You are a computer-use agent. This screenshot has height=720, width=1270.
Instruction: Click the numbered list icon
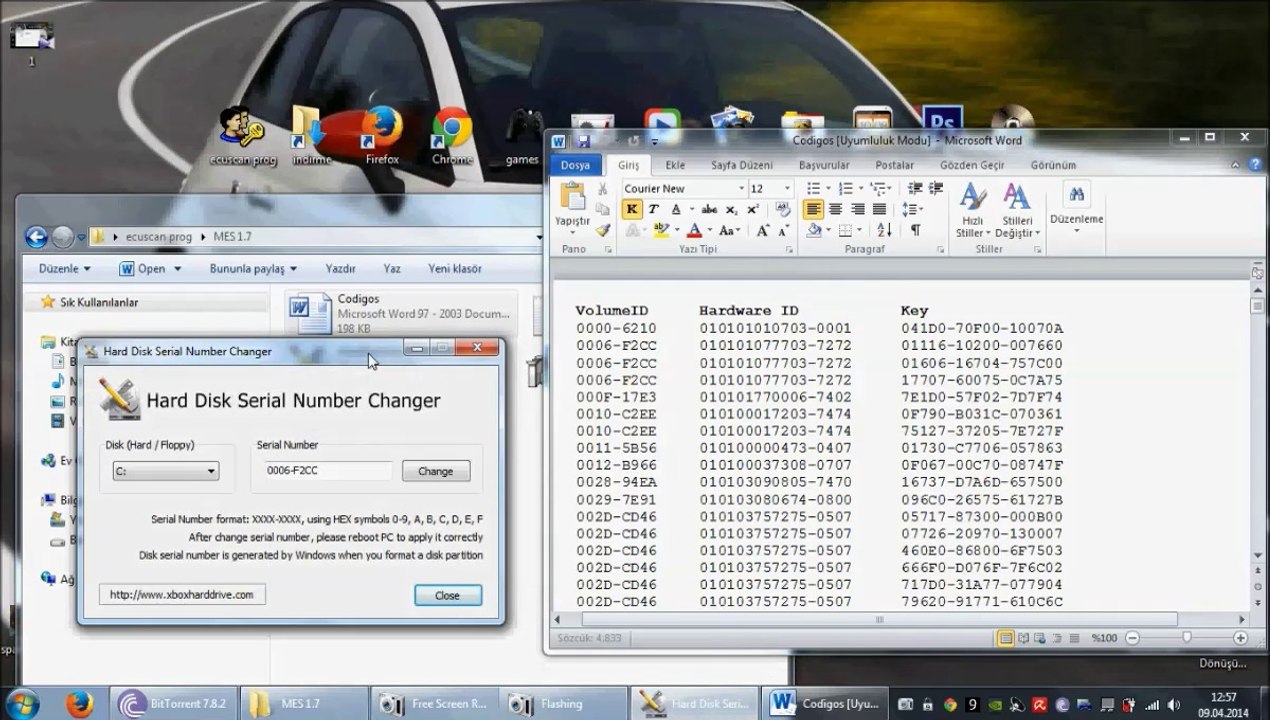pos(846,188)
